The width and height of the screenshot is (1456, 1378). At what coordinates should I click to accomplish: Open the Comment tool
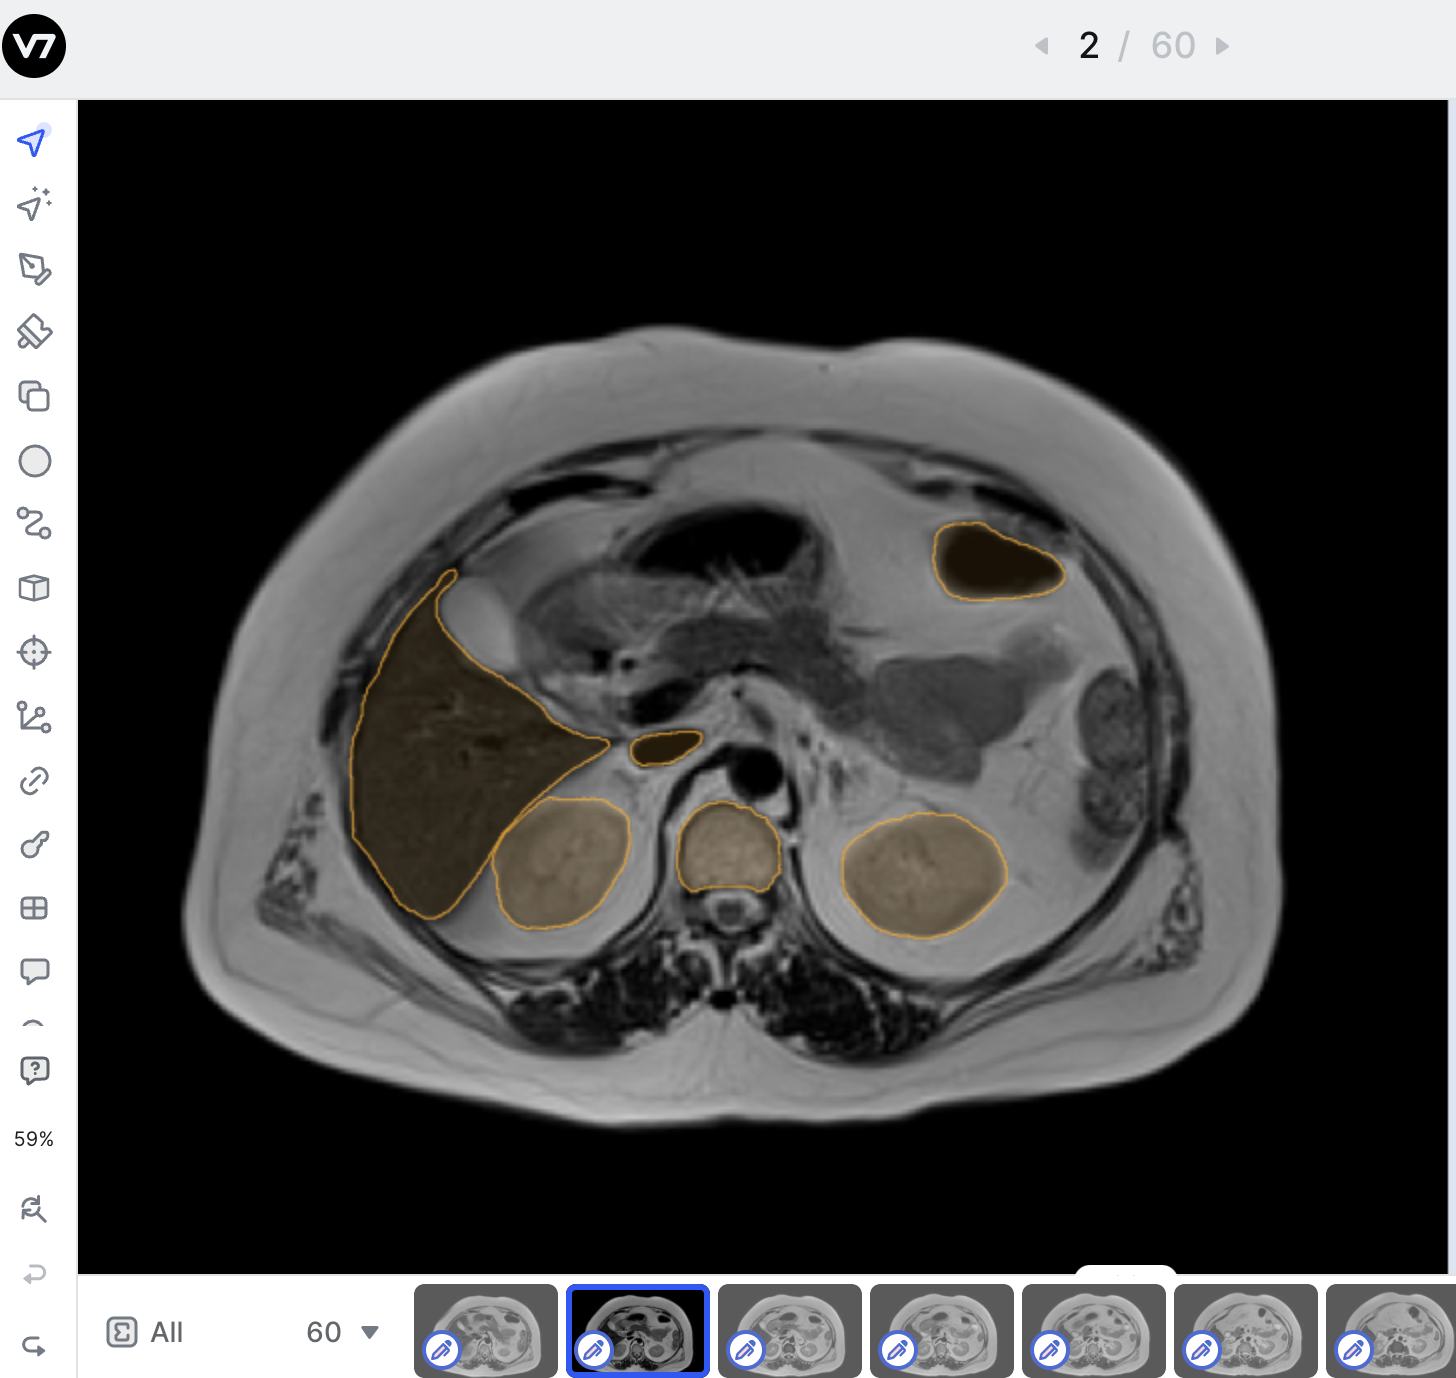click(x=34, y=971)
